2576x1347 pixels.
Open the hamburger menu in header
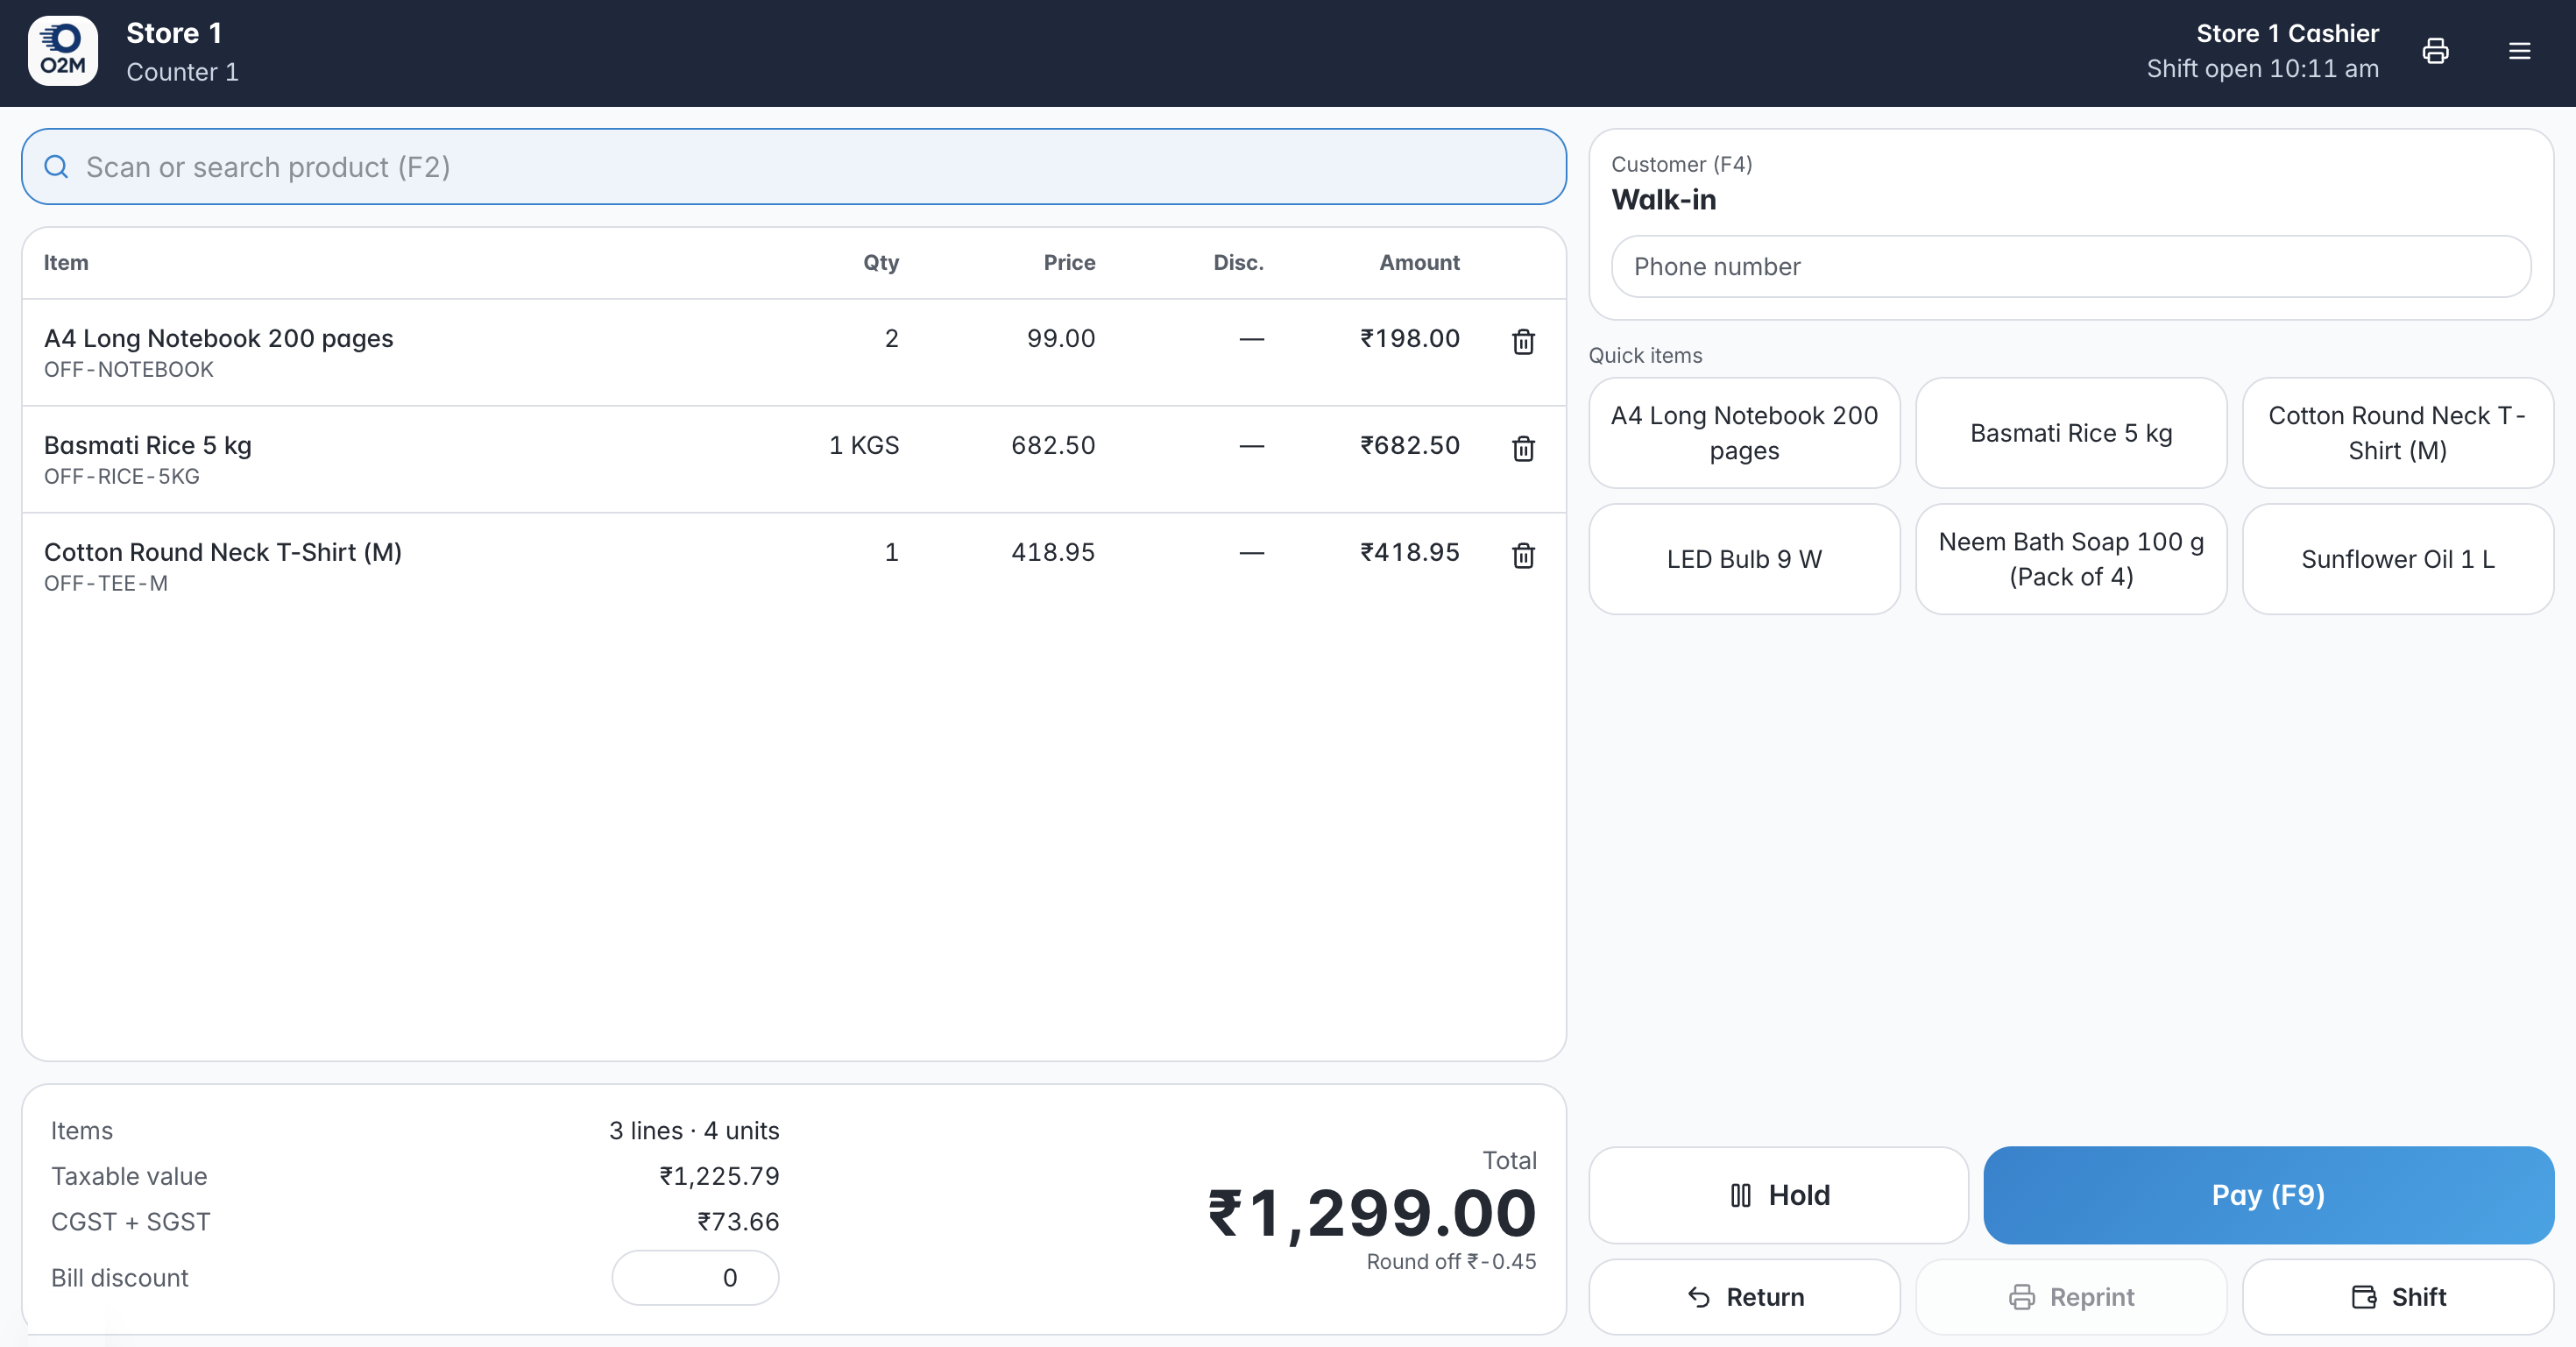(x=2519, y=51)
